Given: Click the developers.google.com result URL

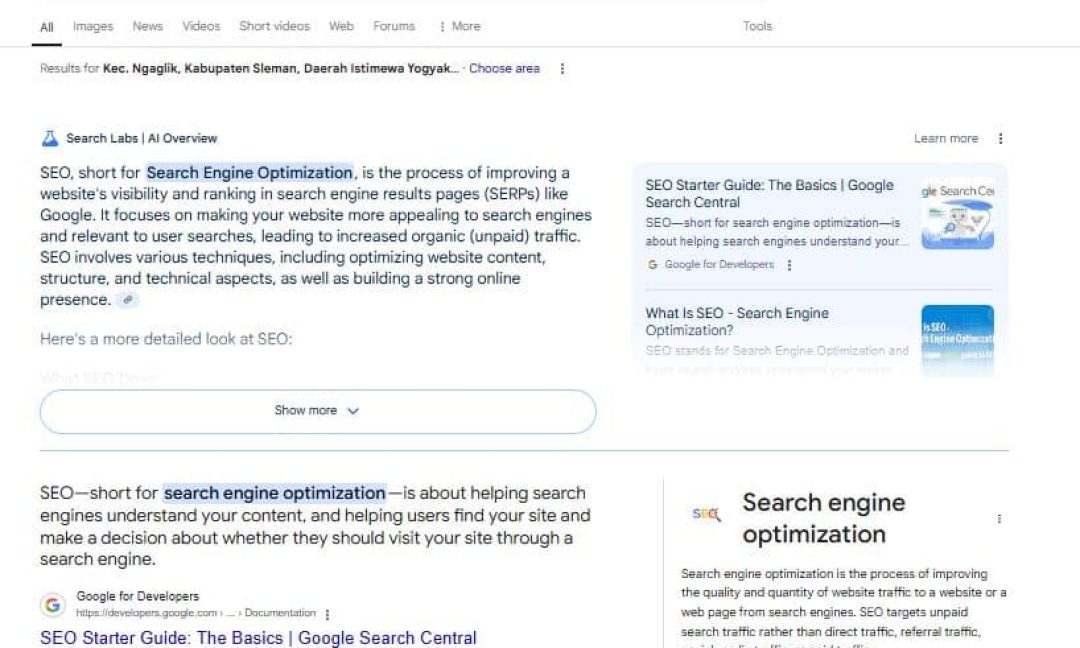Looking at the screenshot, I should click(196, 613).
